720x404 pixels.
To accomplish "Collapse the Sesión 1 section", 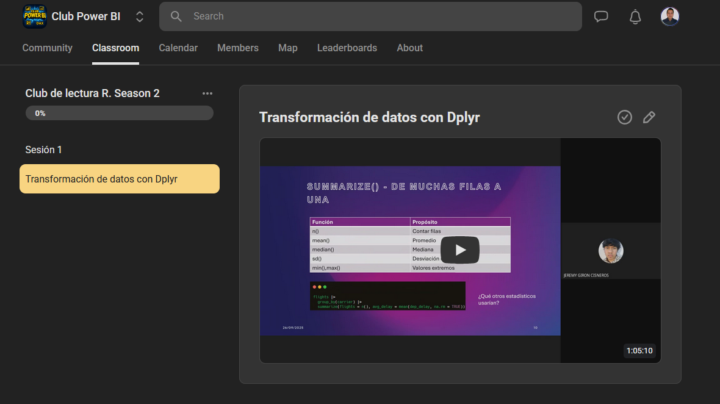I will tap(44, 149).
